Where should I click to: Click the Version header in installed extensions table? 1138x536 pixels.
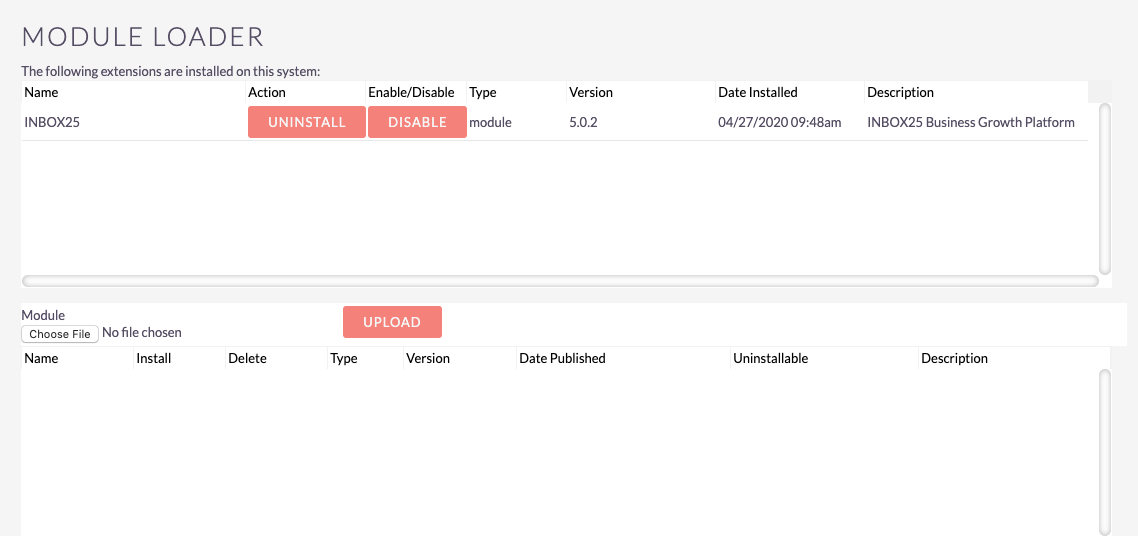pos(591,92)
